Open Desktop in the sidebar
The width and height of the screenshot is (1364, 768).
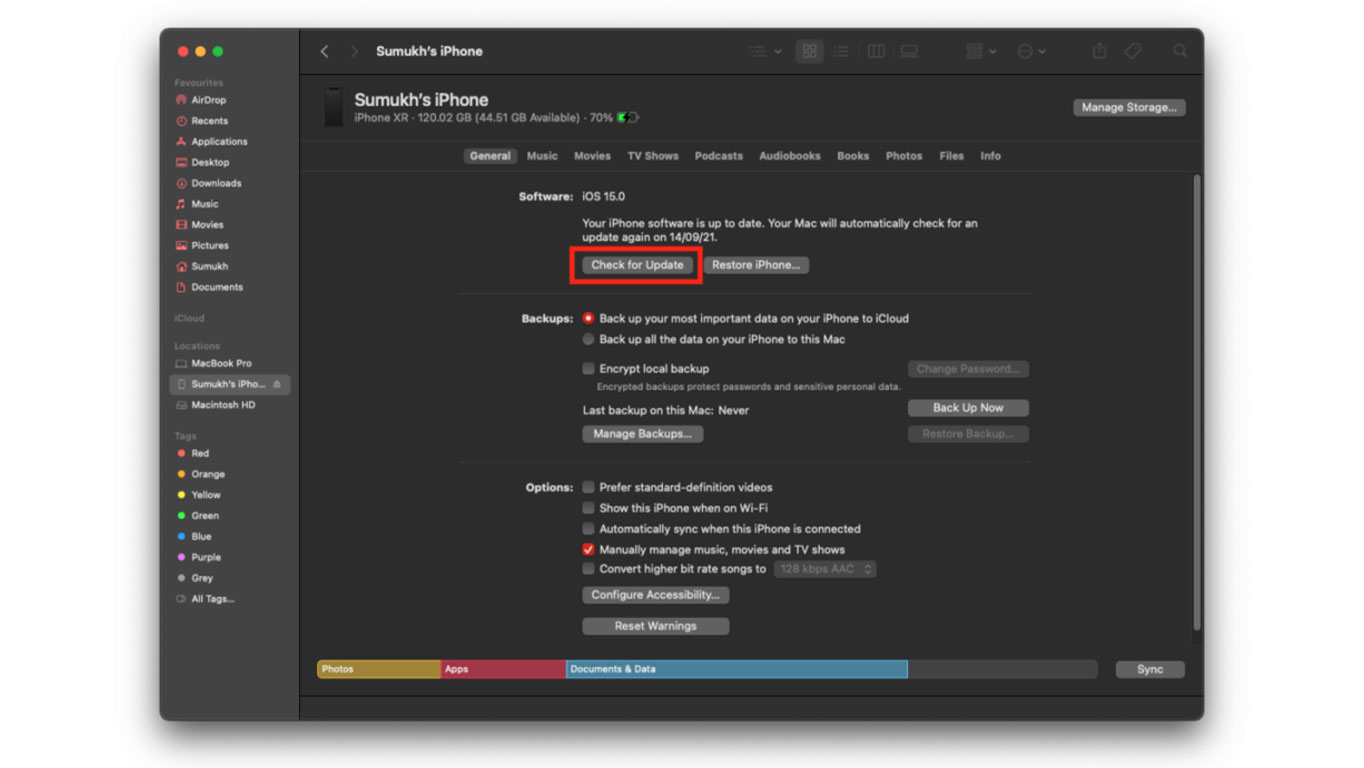(x=210, y=162)
